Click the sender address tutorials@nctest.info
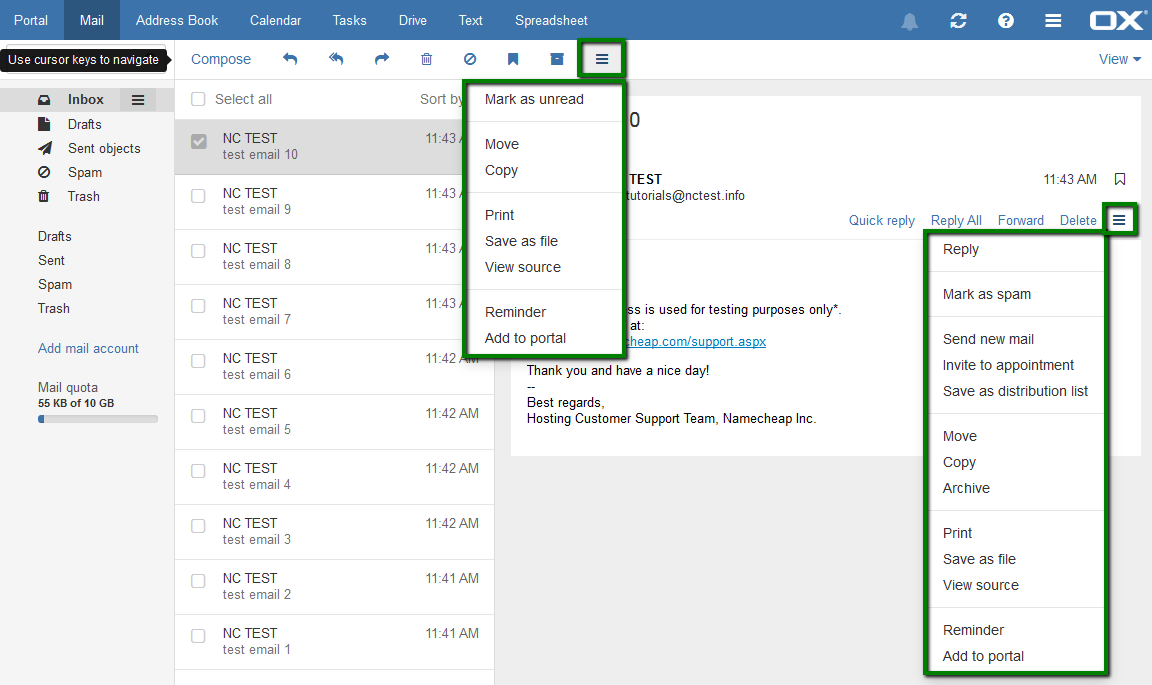 point(685,196)
